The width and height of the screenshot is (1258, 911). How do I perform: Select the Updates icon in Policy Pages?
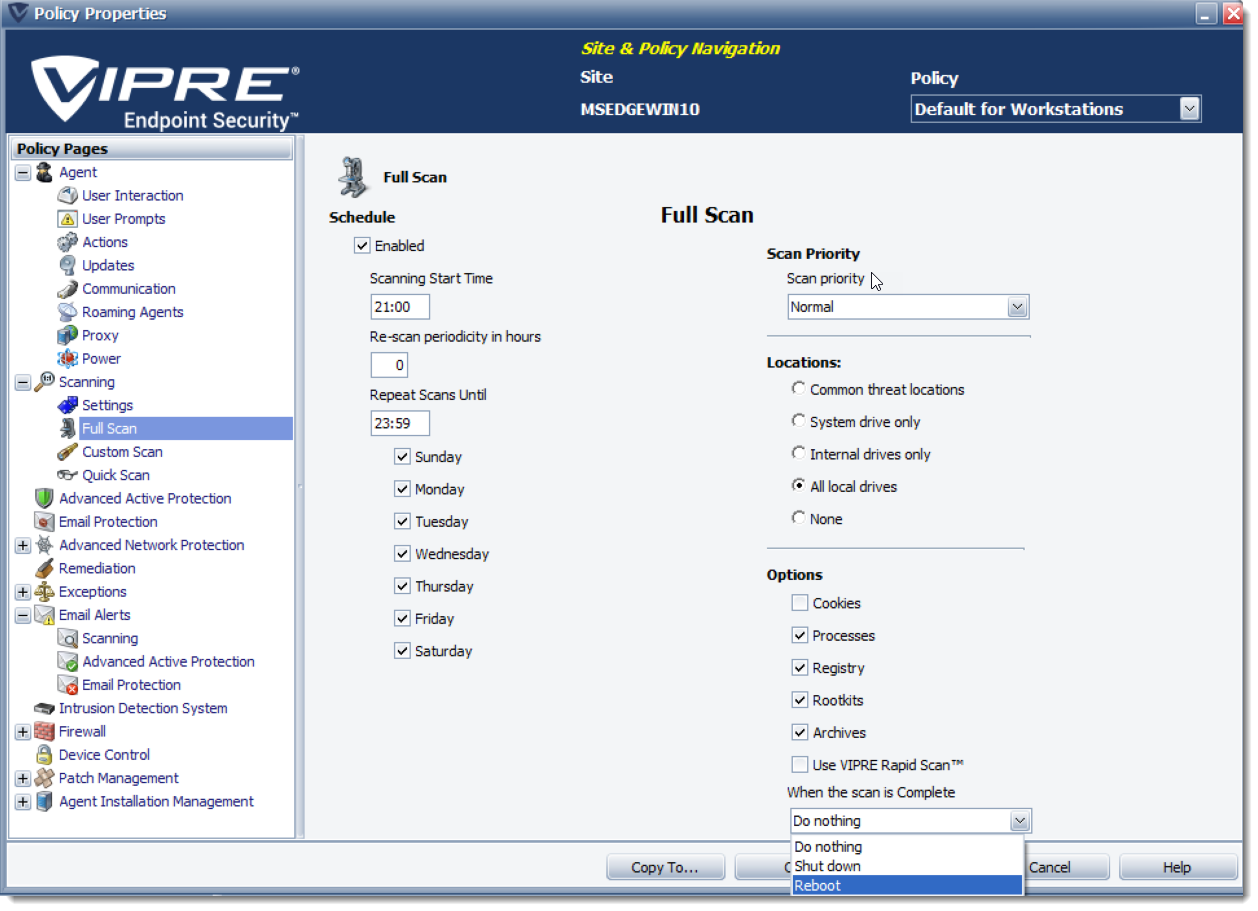[x=69, y=265]
